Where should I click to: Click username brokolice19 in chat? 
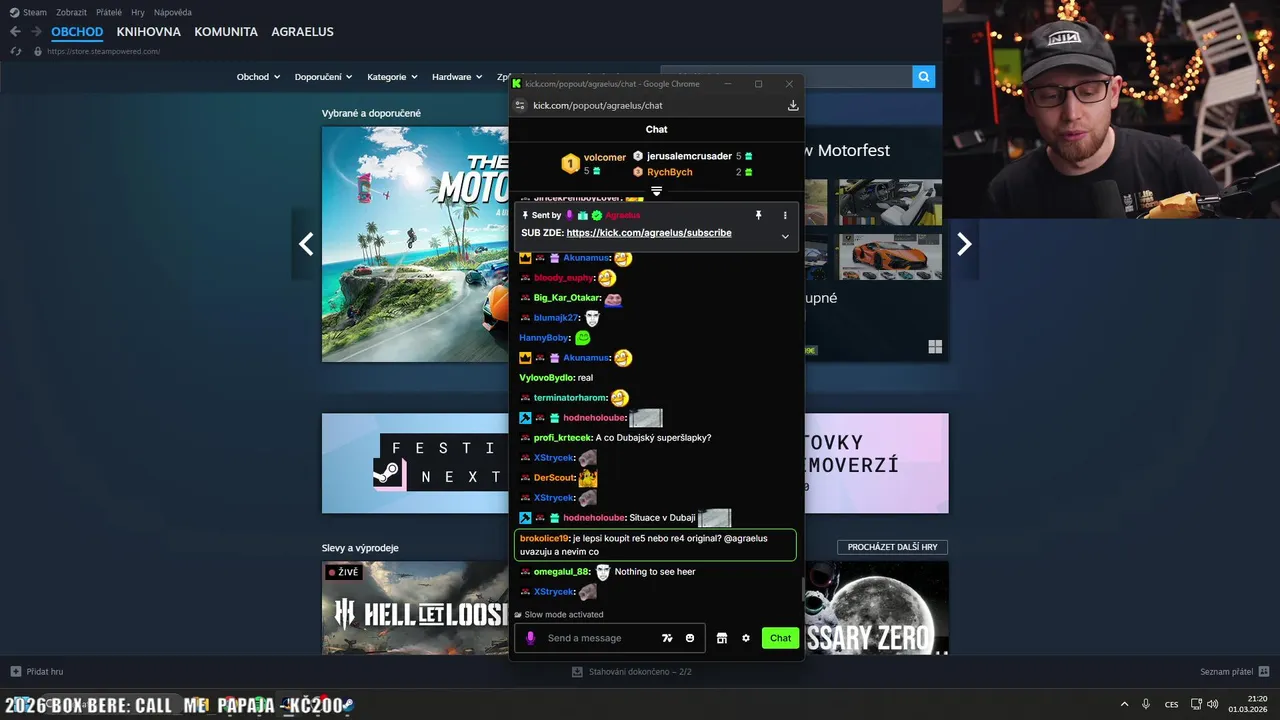click(544, 538)
